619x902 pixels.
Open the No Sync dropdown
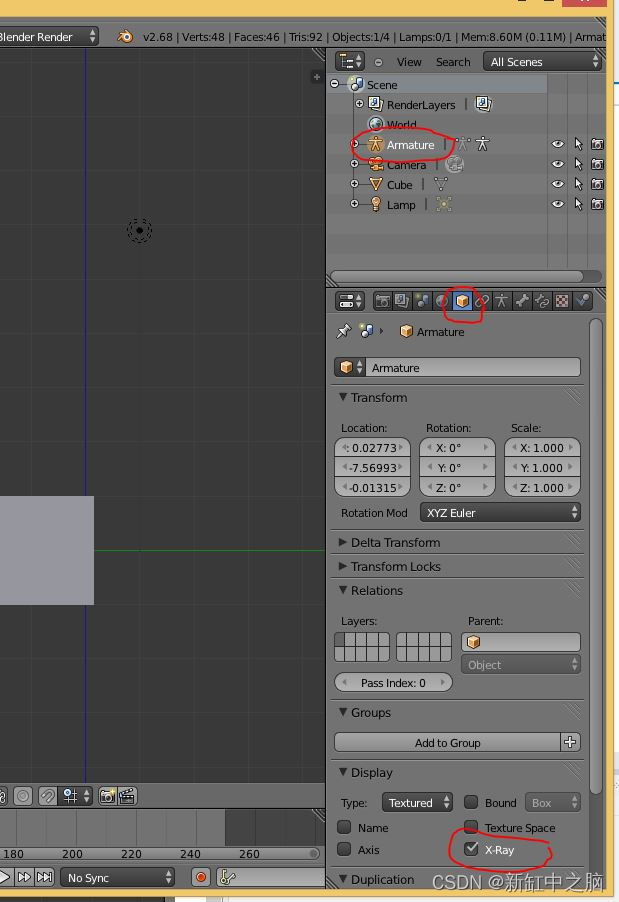click(x=117, y=877)
